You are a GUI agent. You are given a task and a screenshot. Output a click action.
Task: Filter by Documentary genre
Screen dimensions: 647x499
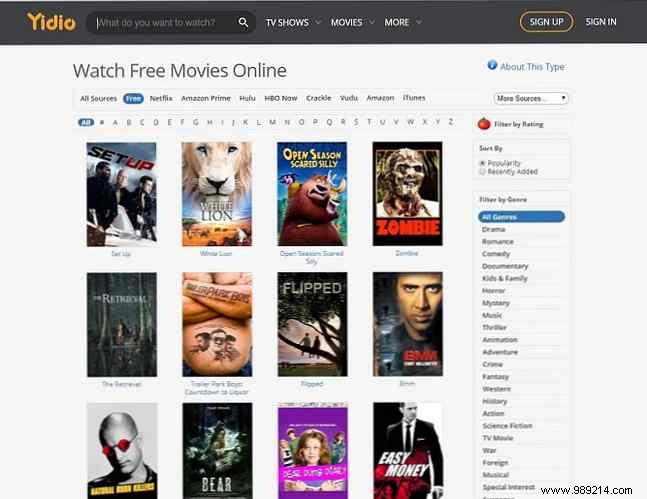click(x=505, y=266)
